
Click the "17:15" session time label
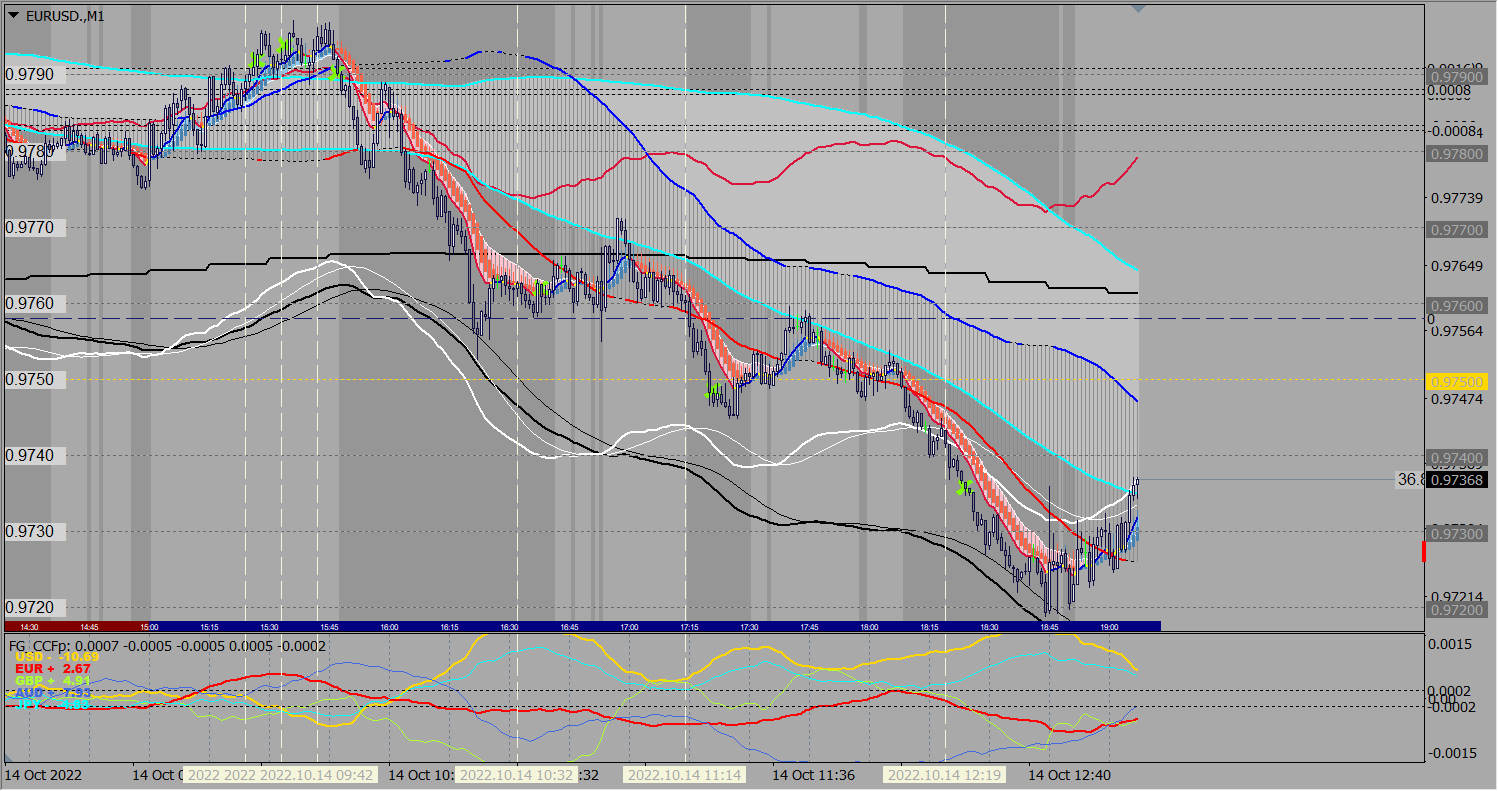click(x=689, y=627)
